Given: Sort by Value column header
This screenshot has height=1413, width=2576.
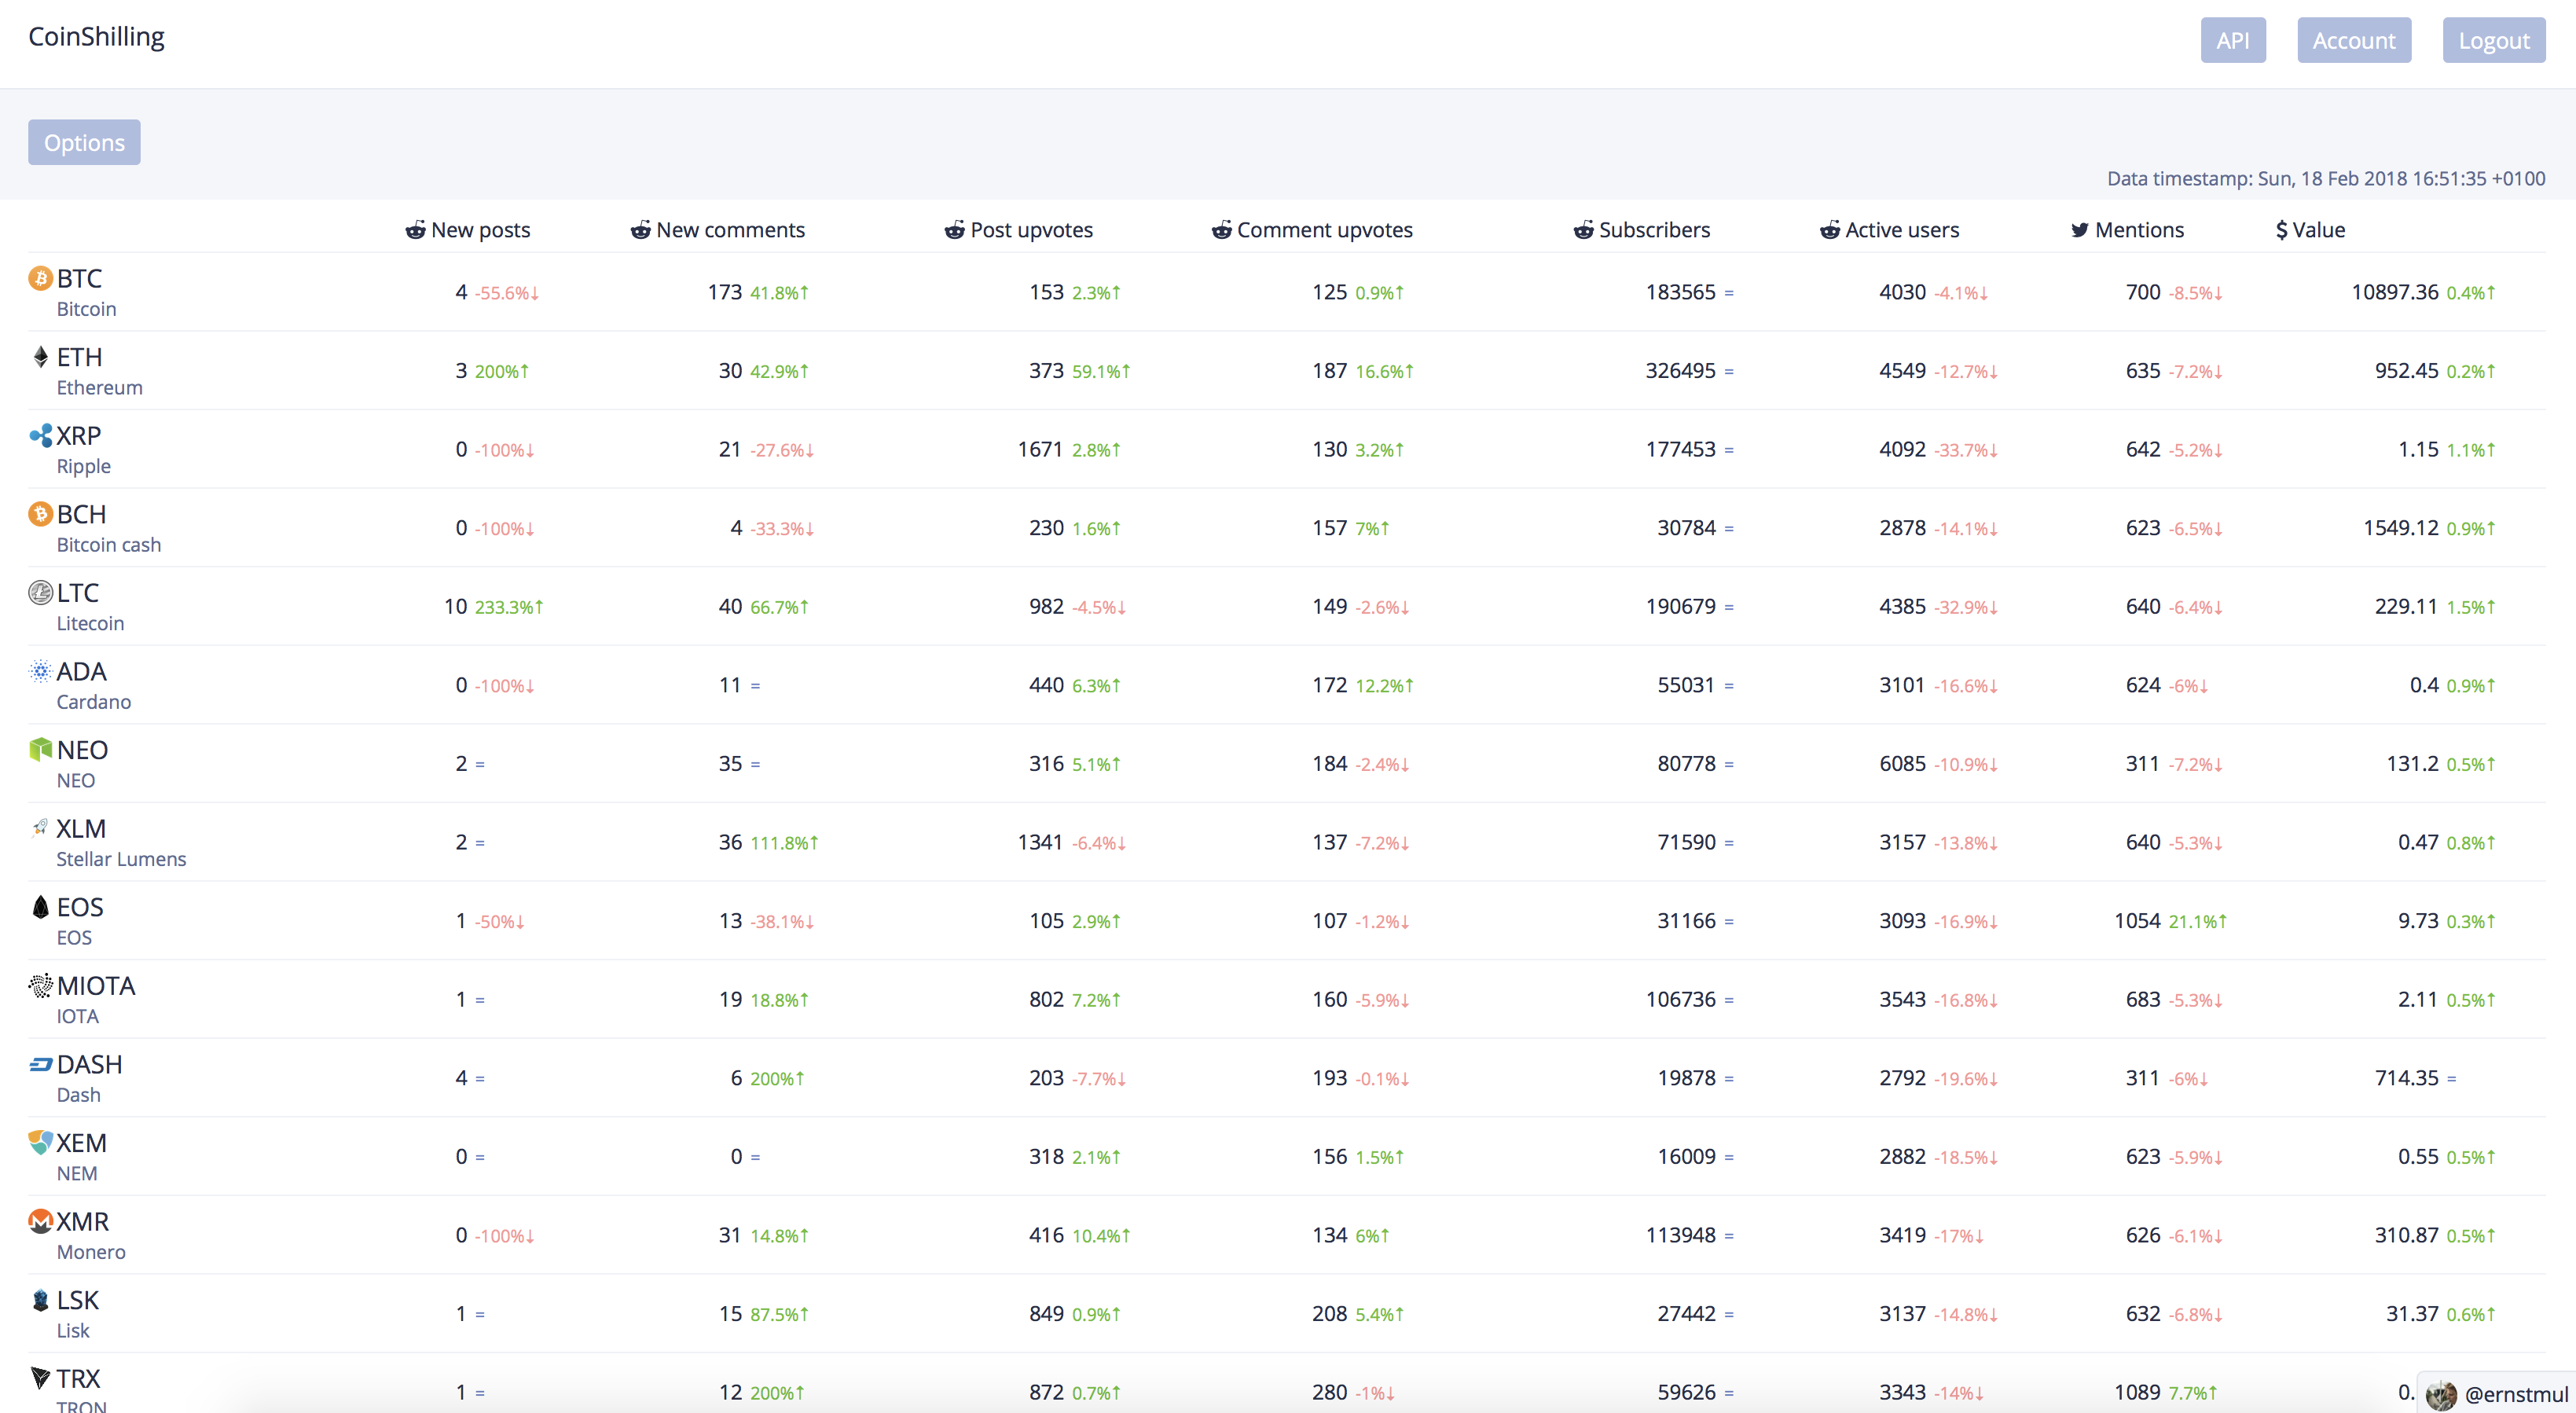Looking at the screenshot, I should [x=2318, y=230].
